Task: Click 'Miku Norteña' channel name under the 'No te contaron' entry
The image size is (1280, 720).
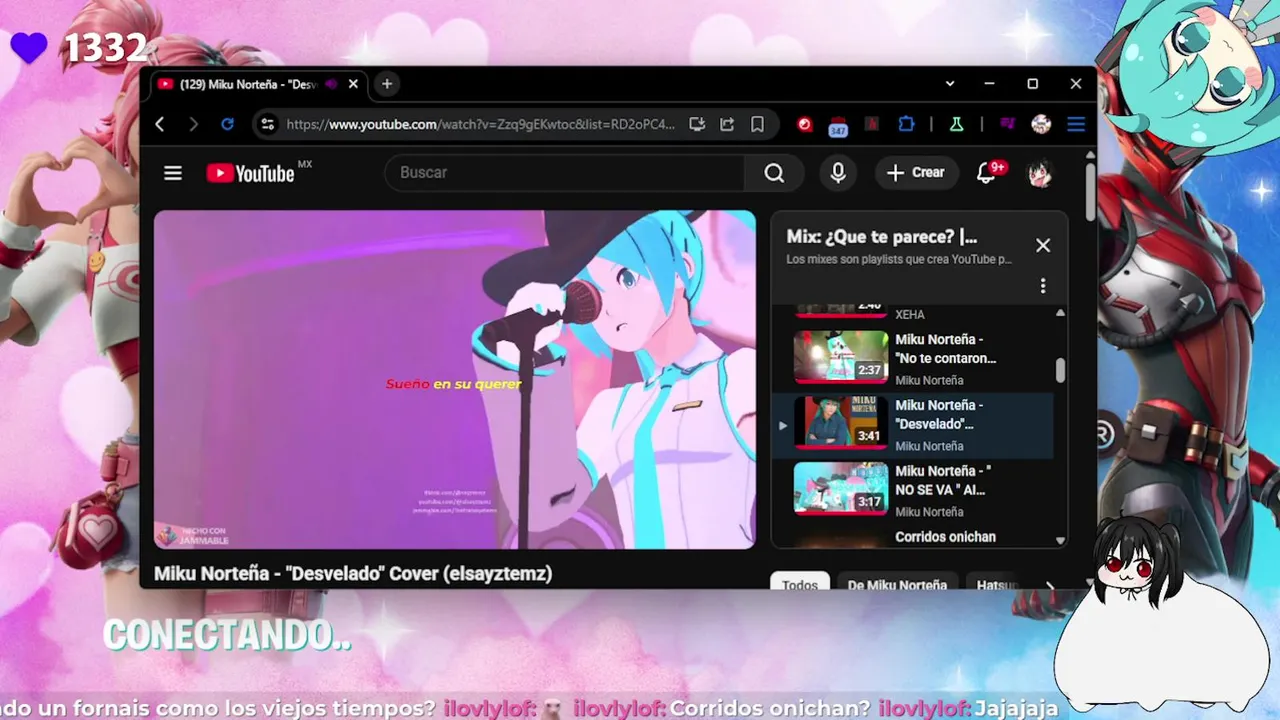Action: tap(929, 380)
